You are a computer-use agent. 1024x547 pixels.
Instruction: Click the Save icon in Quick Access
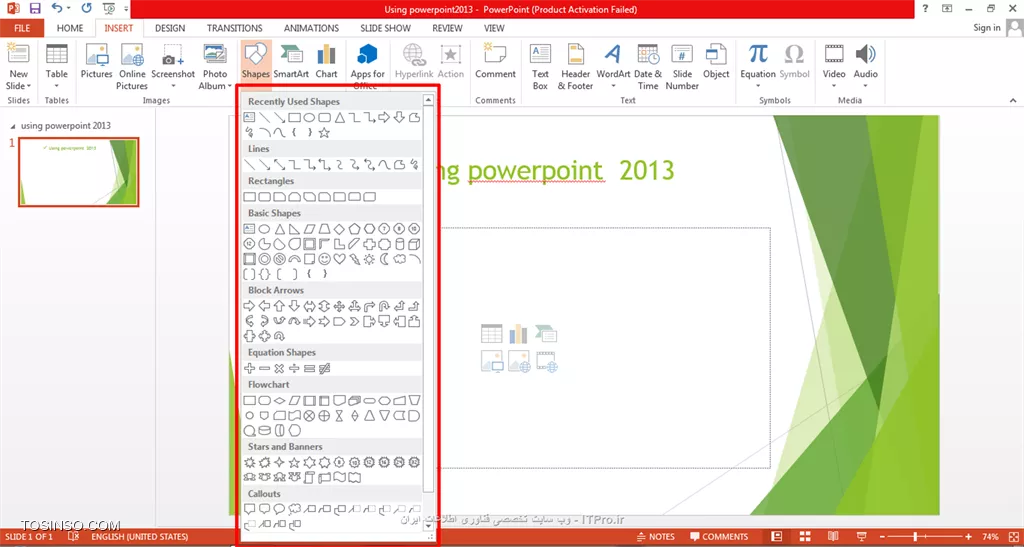pyautogui.click(x=35, y=8)
